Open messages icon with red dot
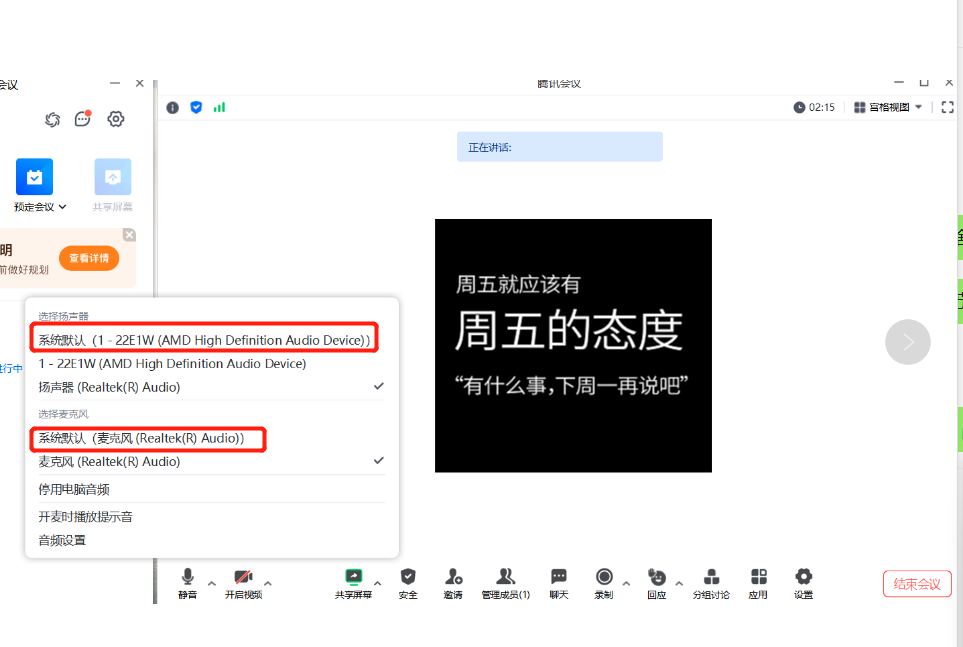Image resolution: width=963 pixels, height=647 pixels. pos(83,119)
